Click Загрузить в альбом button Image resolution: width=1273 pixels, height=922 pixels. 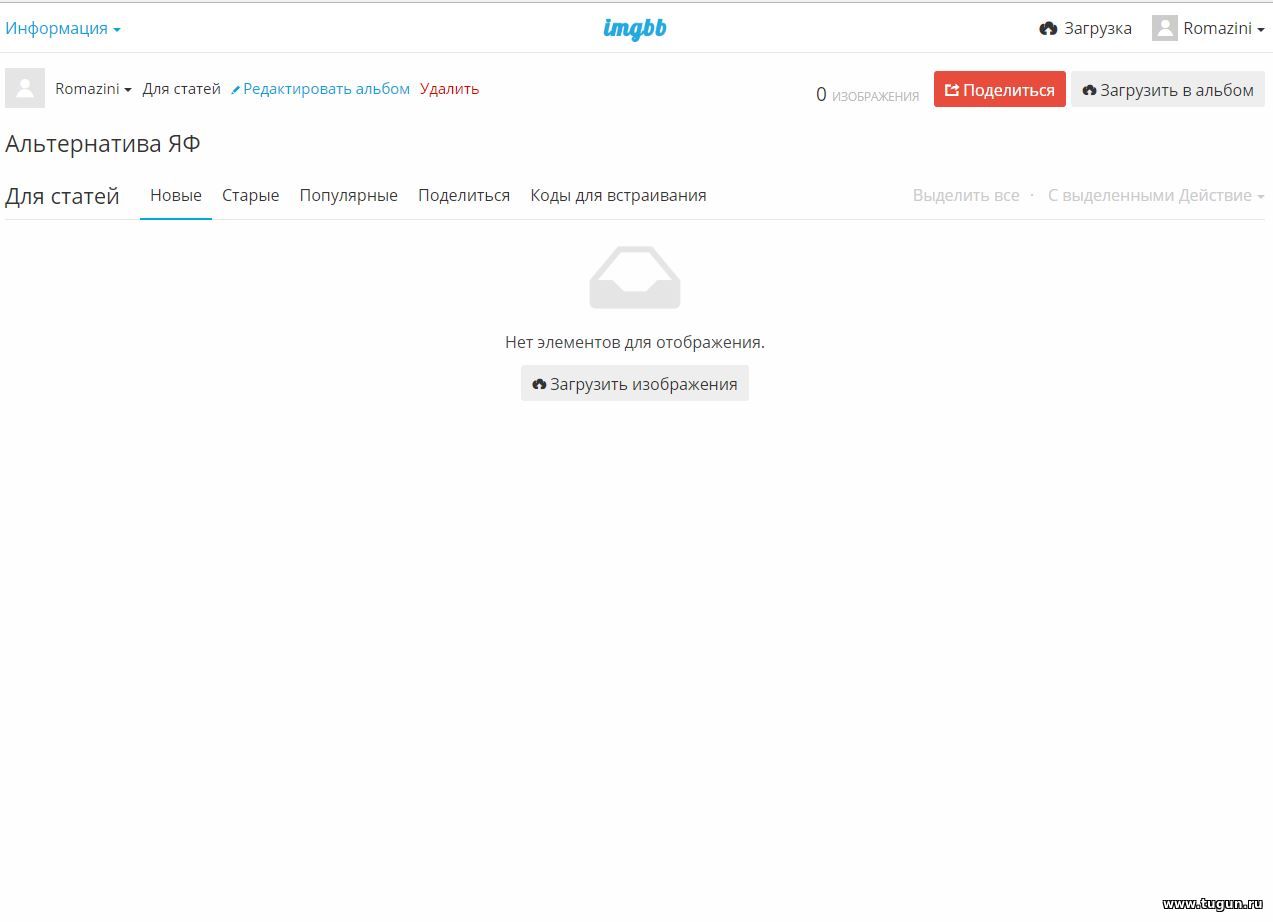coord(1168,89)
